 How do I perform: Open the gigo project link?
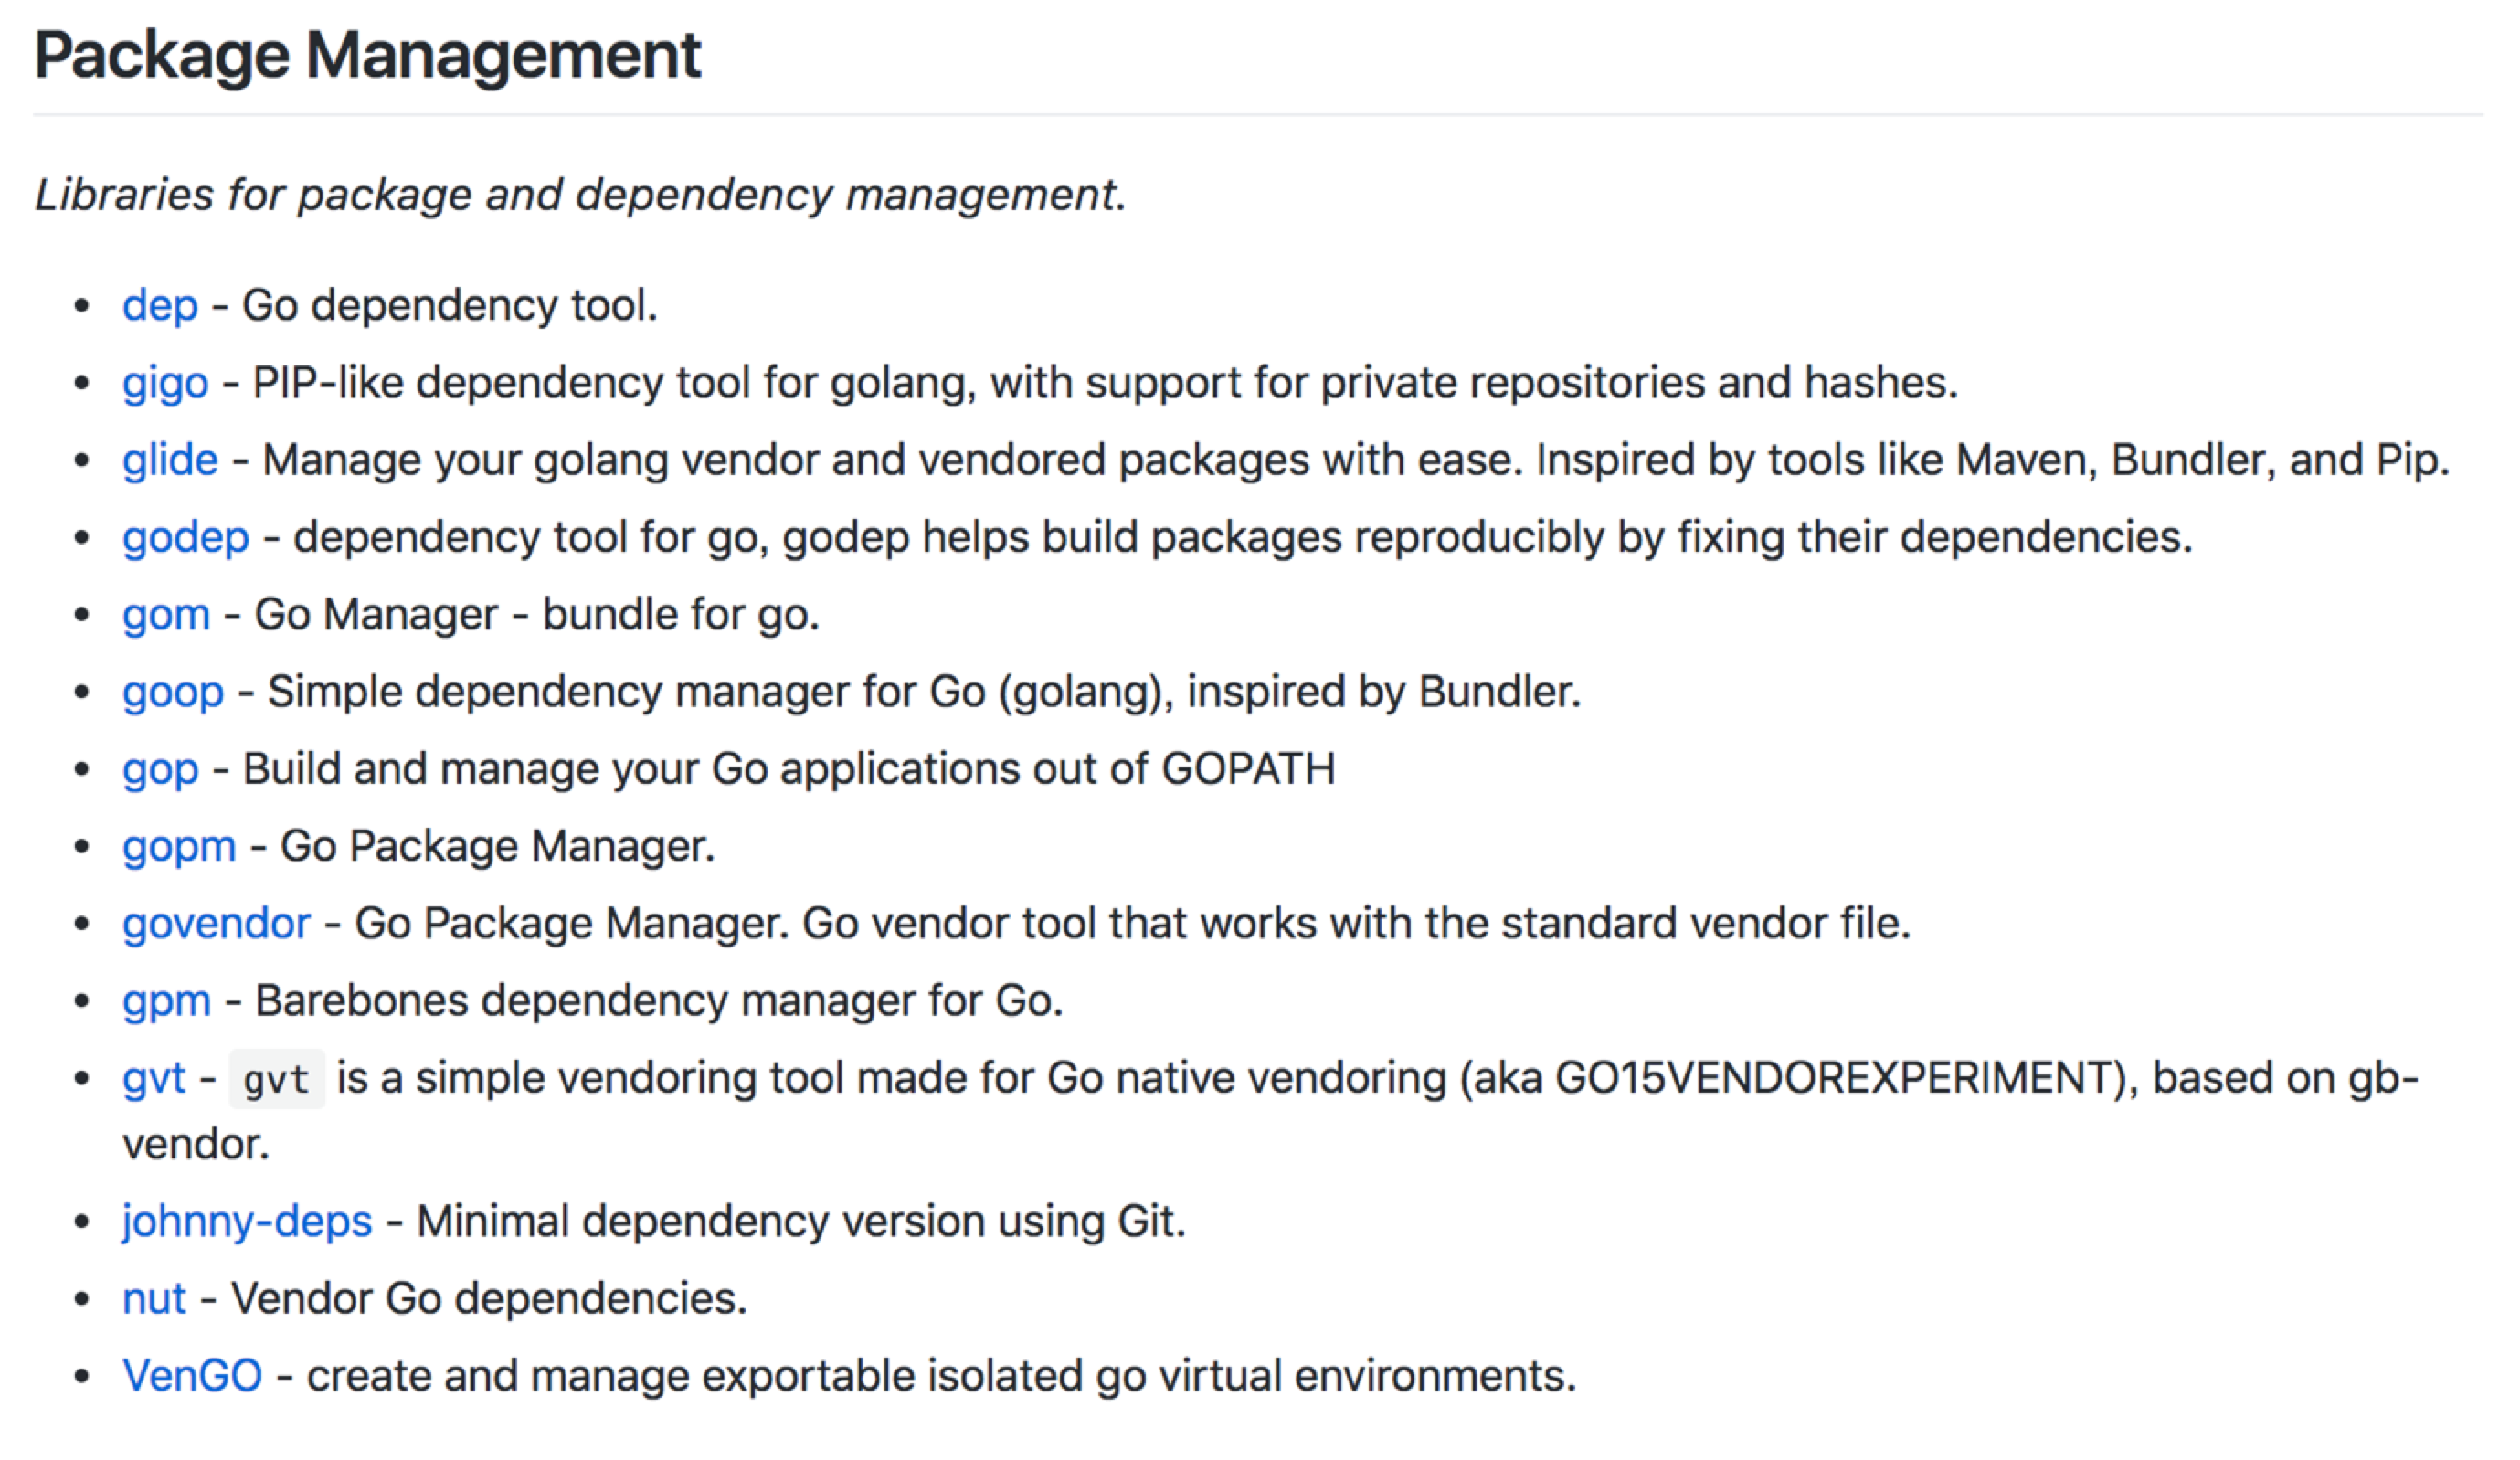(165, 383)
